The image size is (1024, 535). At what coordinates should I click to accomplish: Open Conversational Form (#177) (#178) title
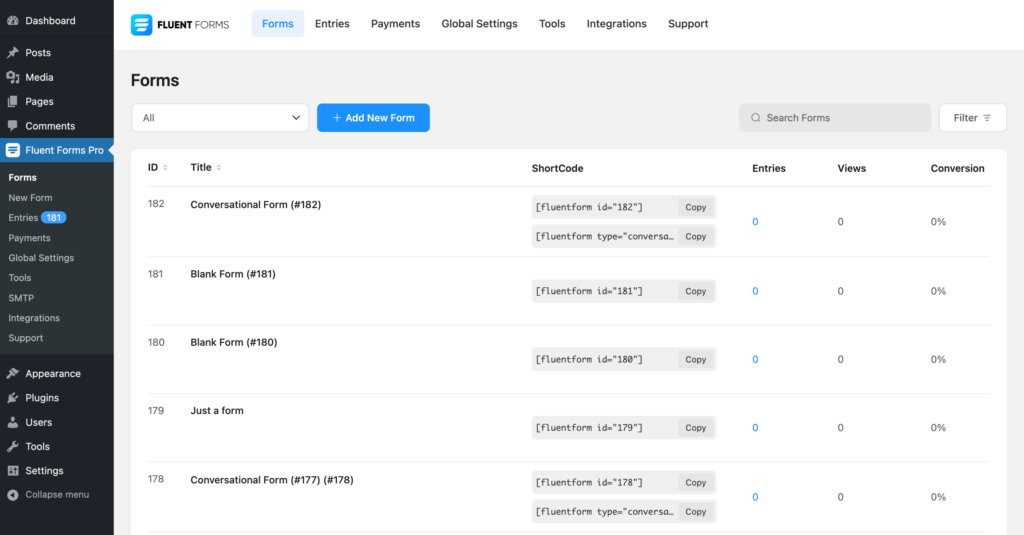(x=272, y=479)
